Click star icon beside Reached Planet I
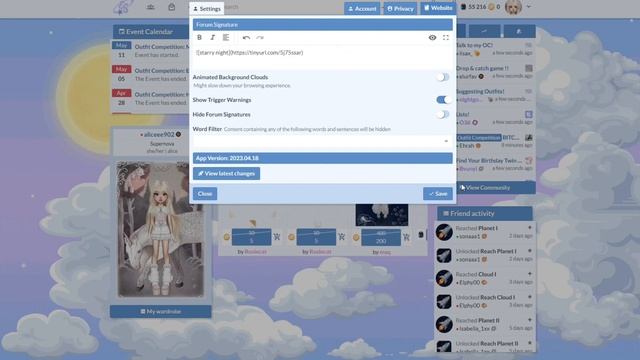The height and width of the screenshot is (360, 640). 530,228
